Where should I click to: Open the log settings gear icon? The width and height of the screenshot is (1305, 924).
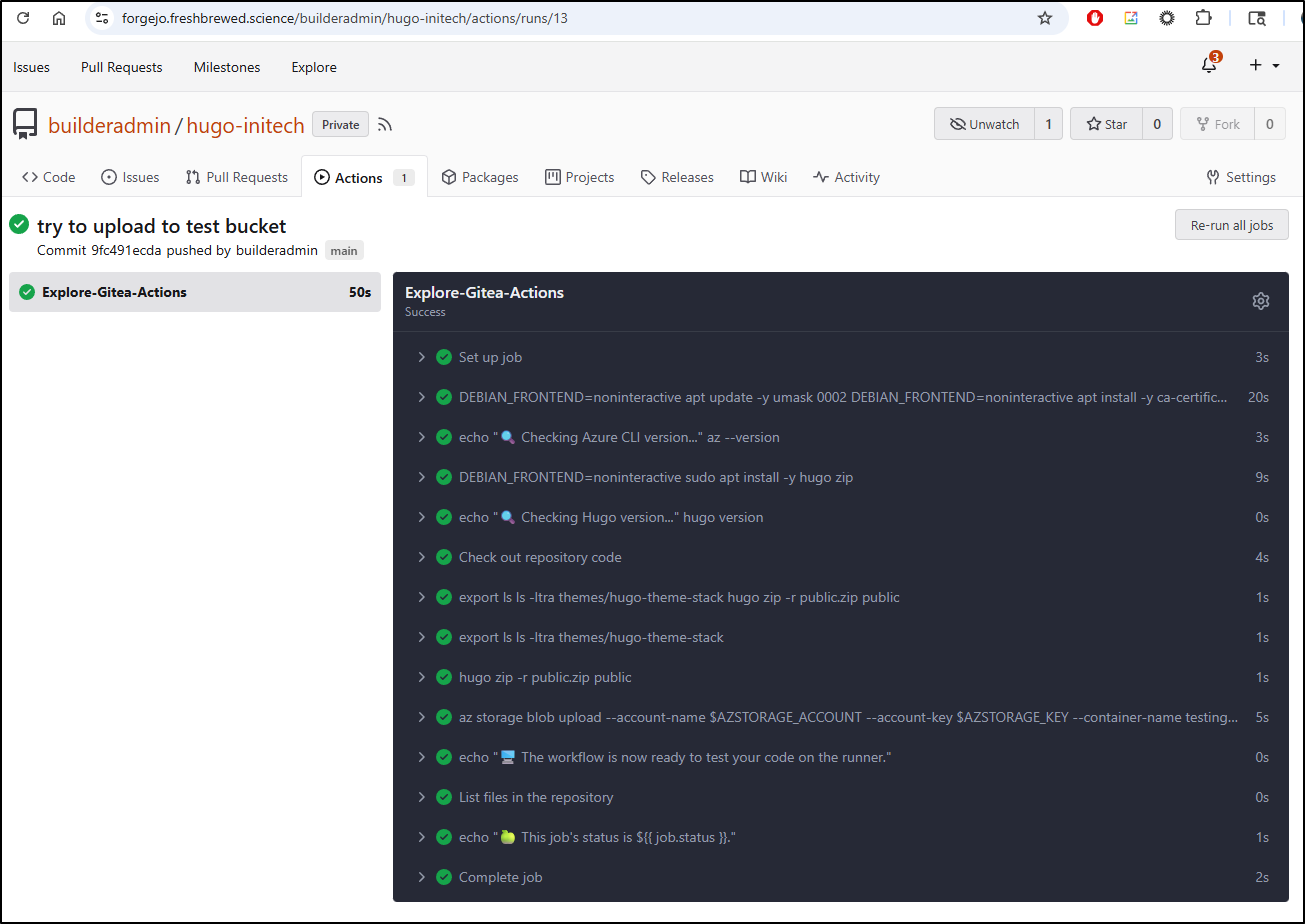tap(1260, 301)
